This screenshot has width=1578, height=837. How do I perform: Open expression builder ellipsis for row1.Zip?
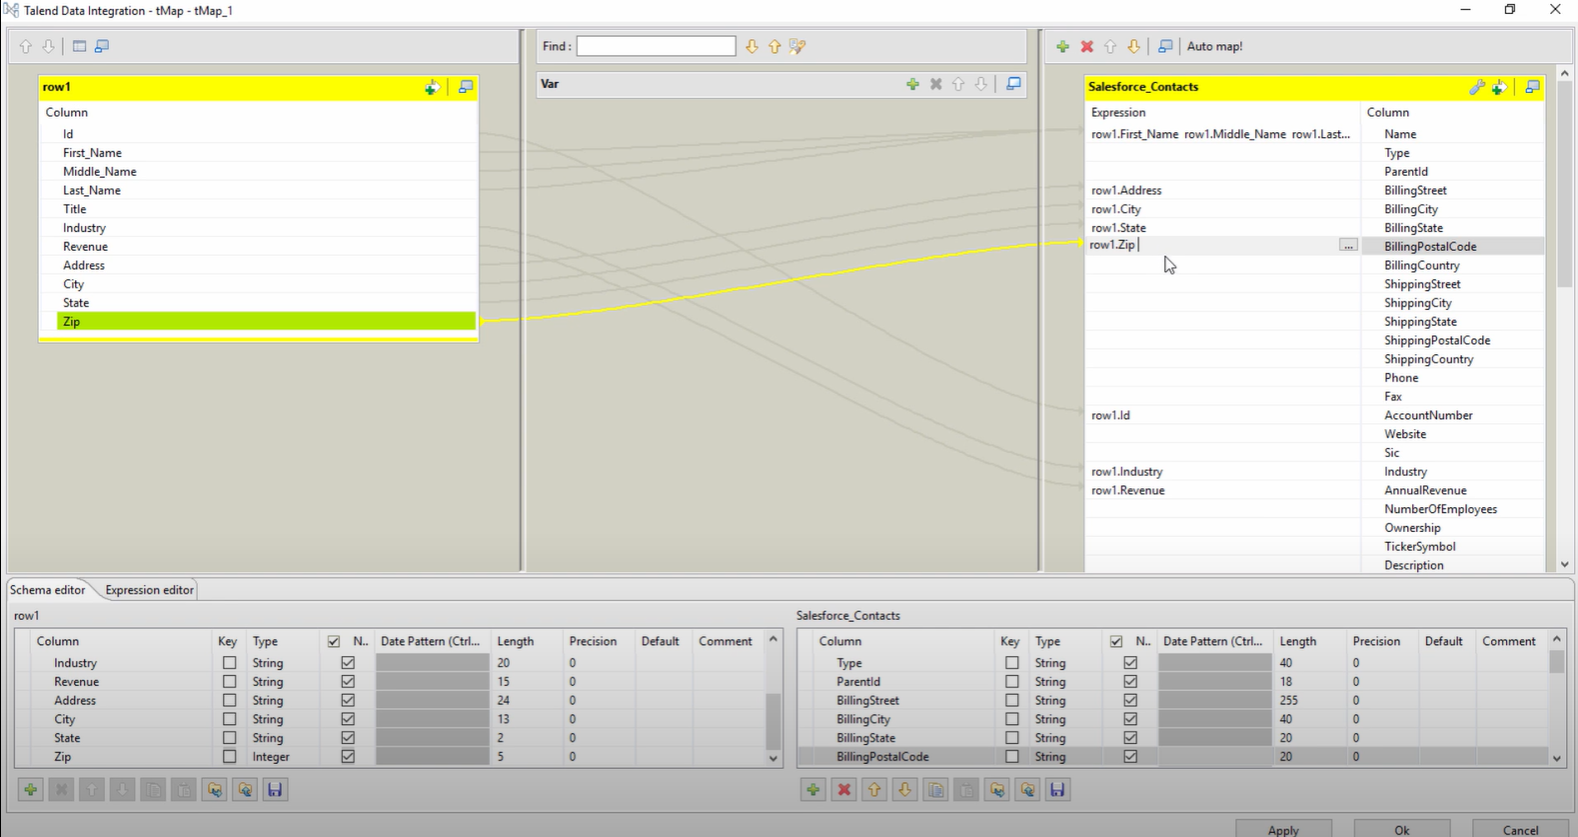point(1348,246)
